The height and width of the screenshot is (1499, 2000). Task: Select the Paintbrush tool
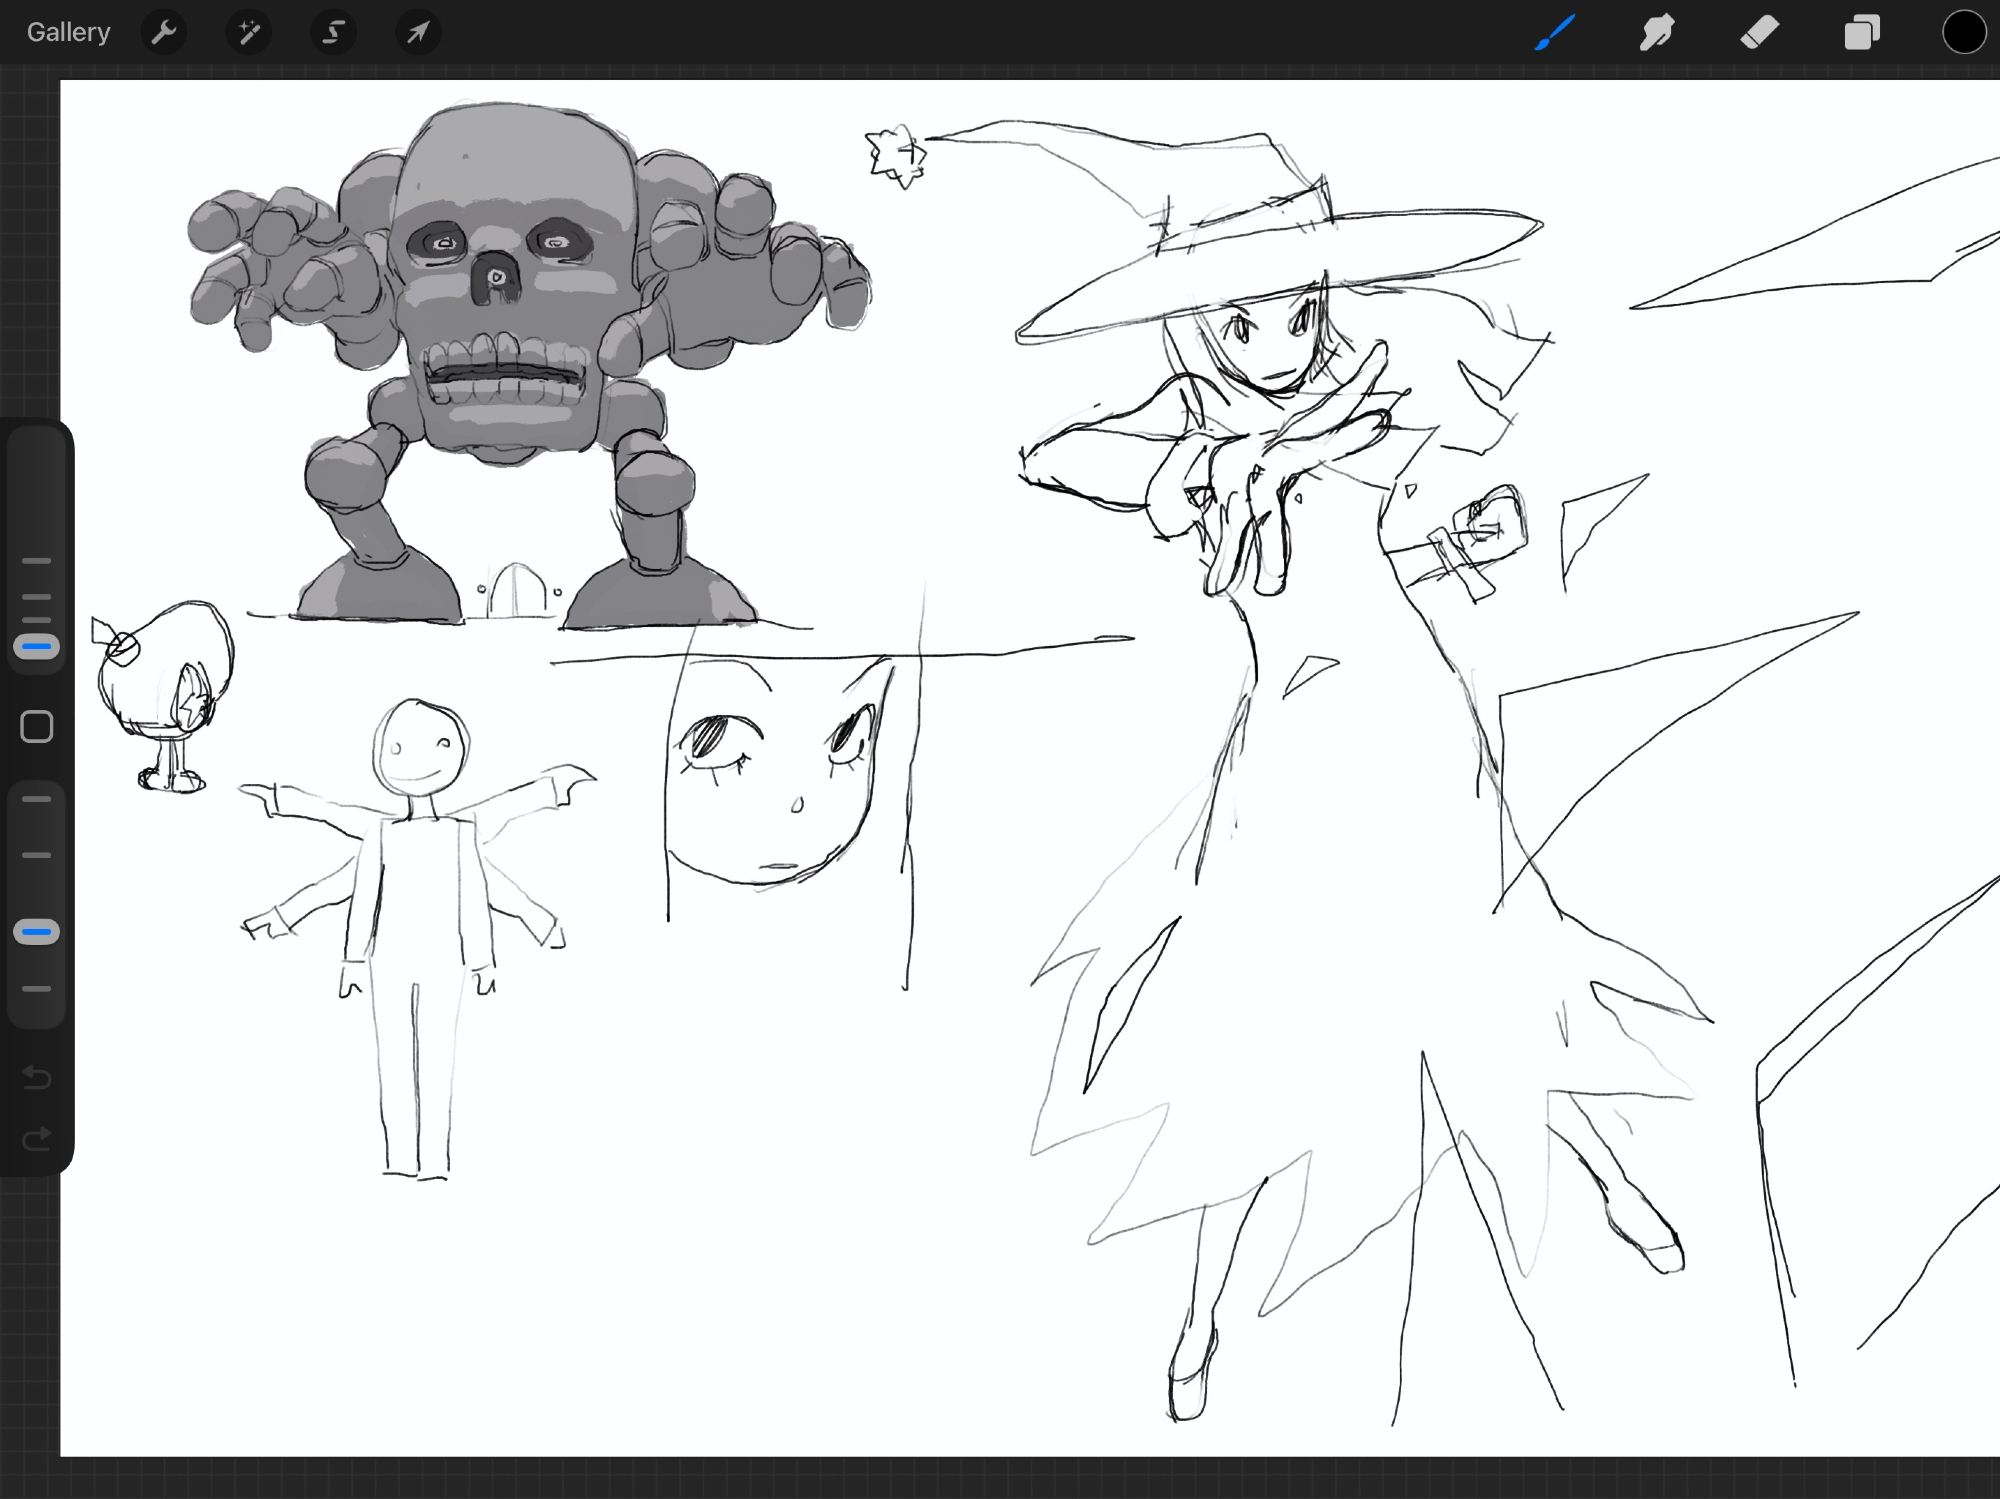pyautogui.click(x=1555, y=33)
